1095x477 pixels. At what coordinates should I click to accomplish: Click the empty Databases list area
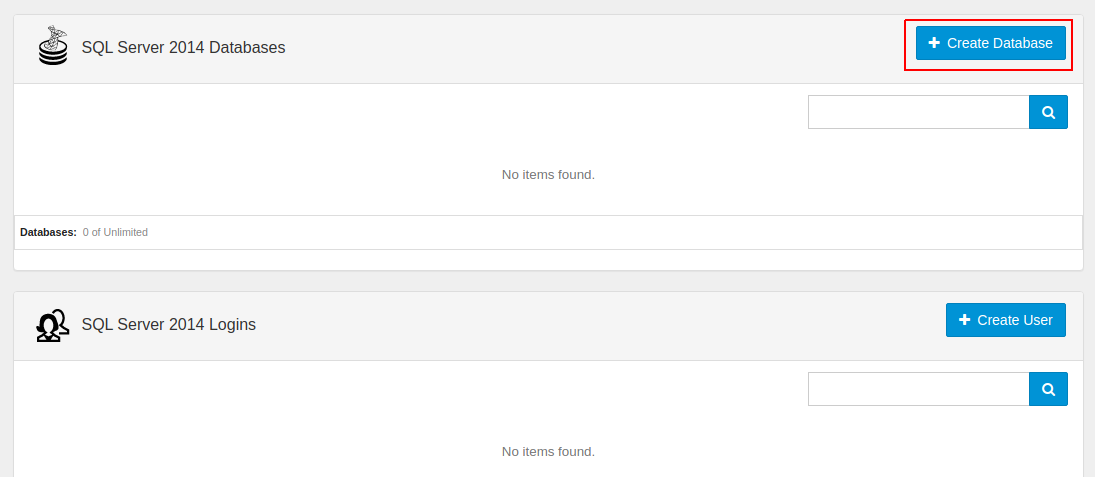click(x=548, y=175)
